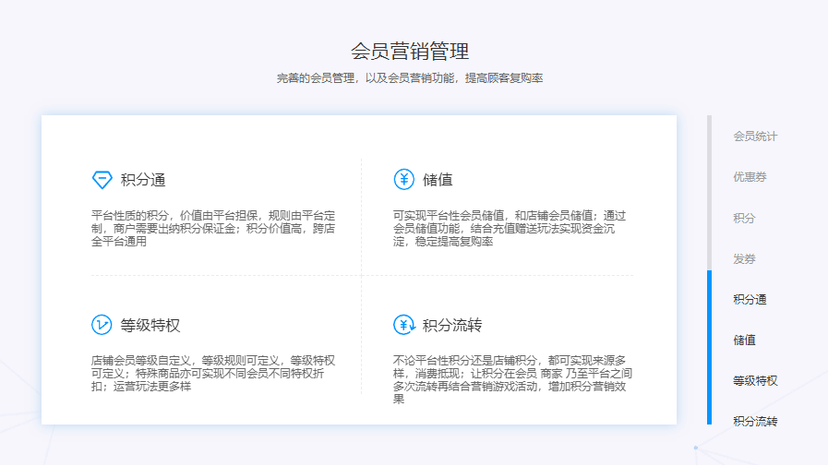
Task: Open the 积分 side tab
Action: click(744, 218)
